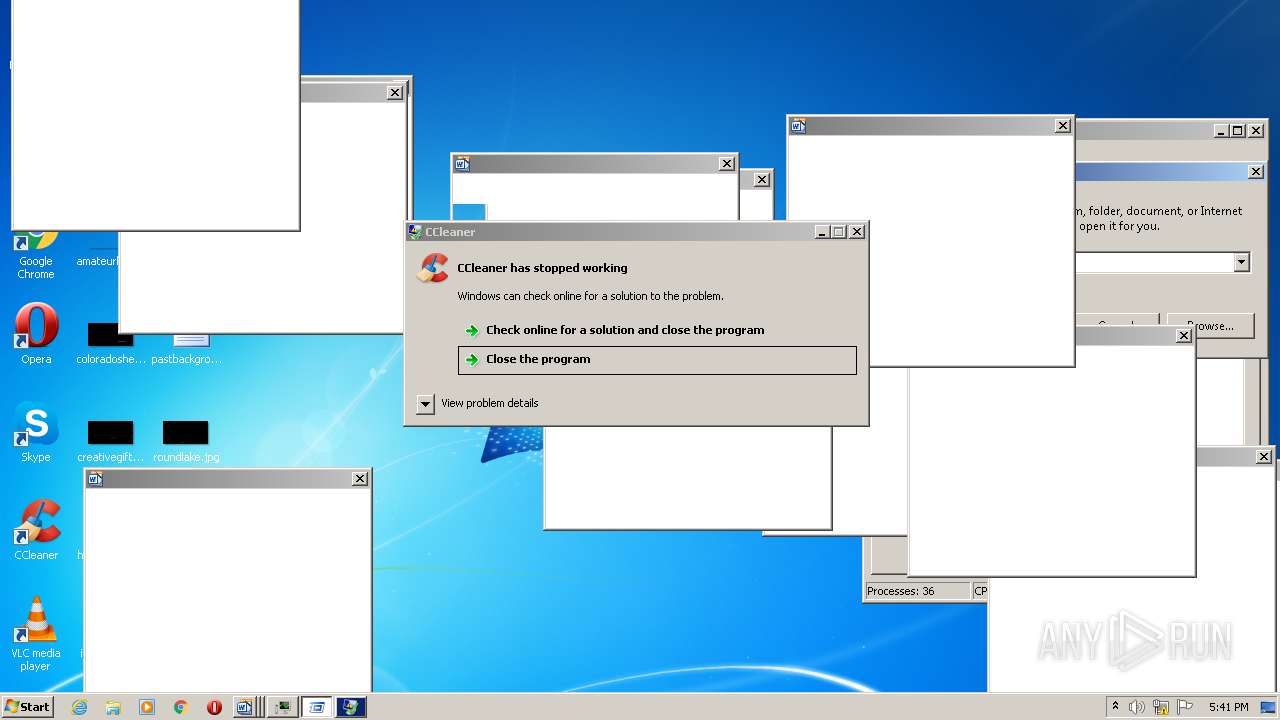Close the blank window below the Run dialog
Screen dimensions: 1280x720
point(1184,336)
